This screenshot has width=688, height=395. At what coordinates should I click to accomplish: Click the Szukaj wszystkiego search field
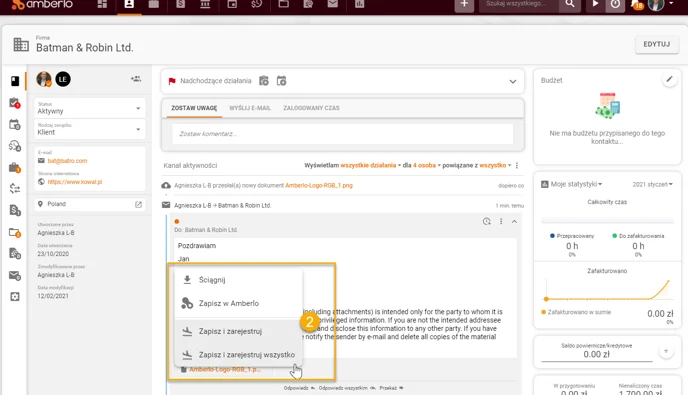click(x=519, y=4)
